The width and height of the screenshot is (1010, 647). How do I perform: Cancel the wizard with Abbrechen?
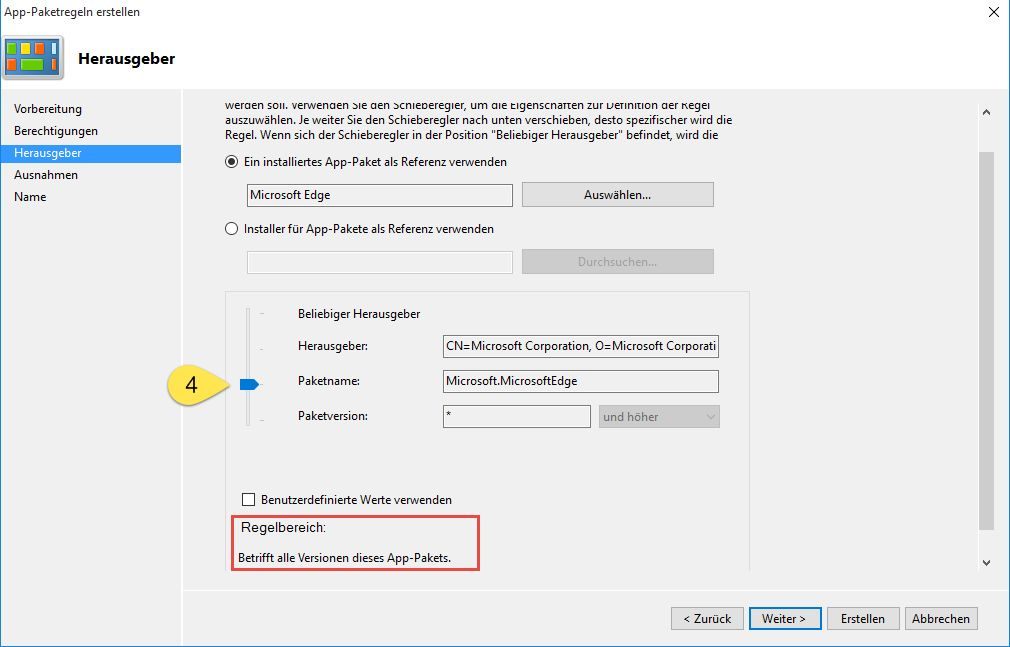click(941, 619)
